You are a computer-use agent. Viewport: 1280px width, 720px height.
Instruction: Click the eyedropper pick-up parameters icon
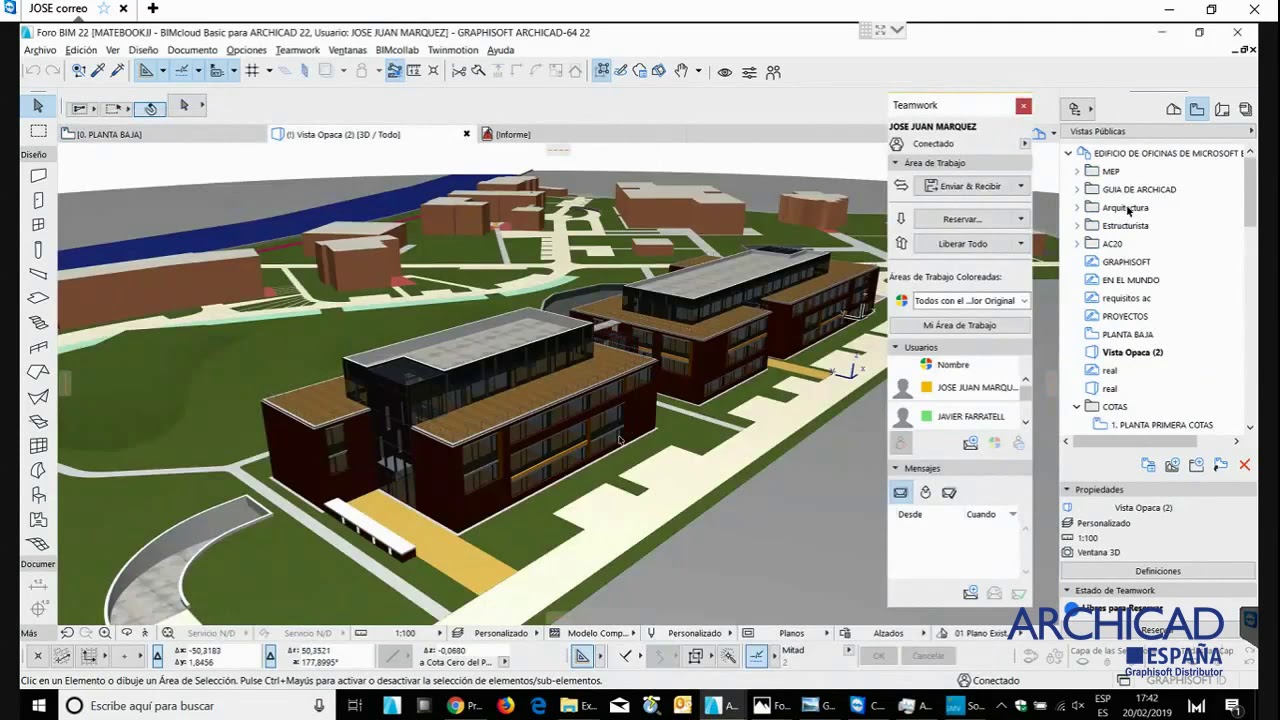pyautogui.click(x=98, y=71)
